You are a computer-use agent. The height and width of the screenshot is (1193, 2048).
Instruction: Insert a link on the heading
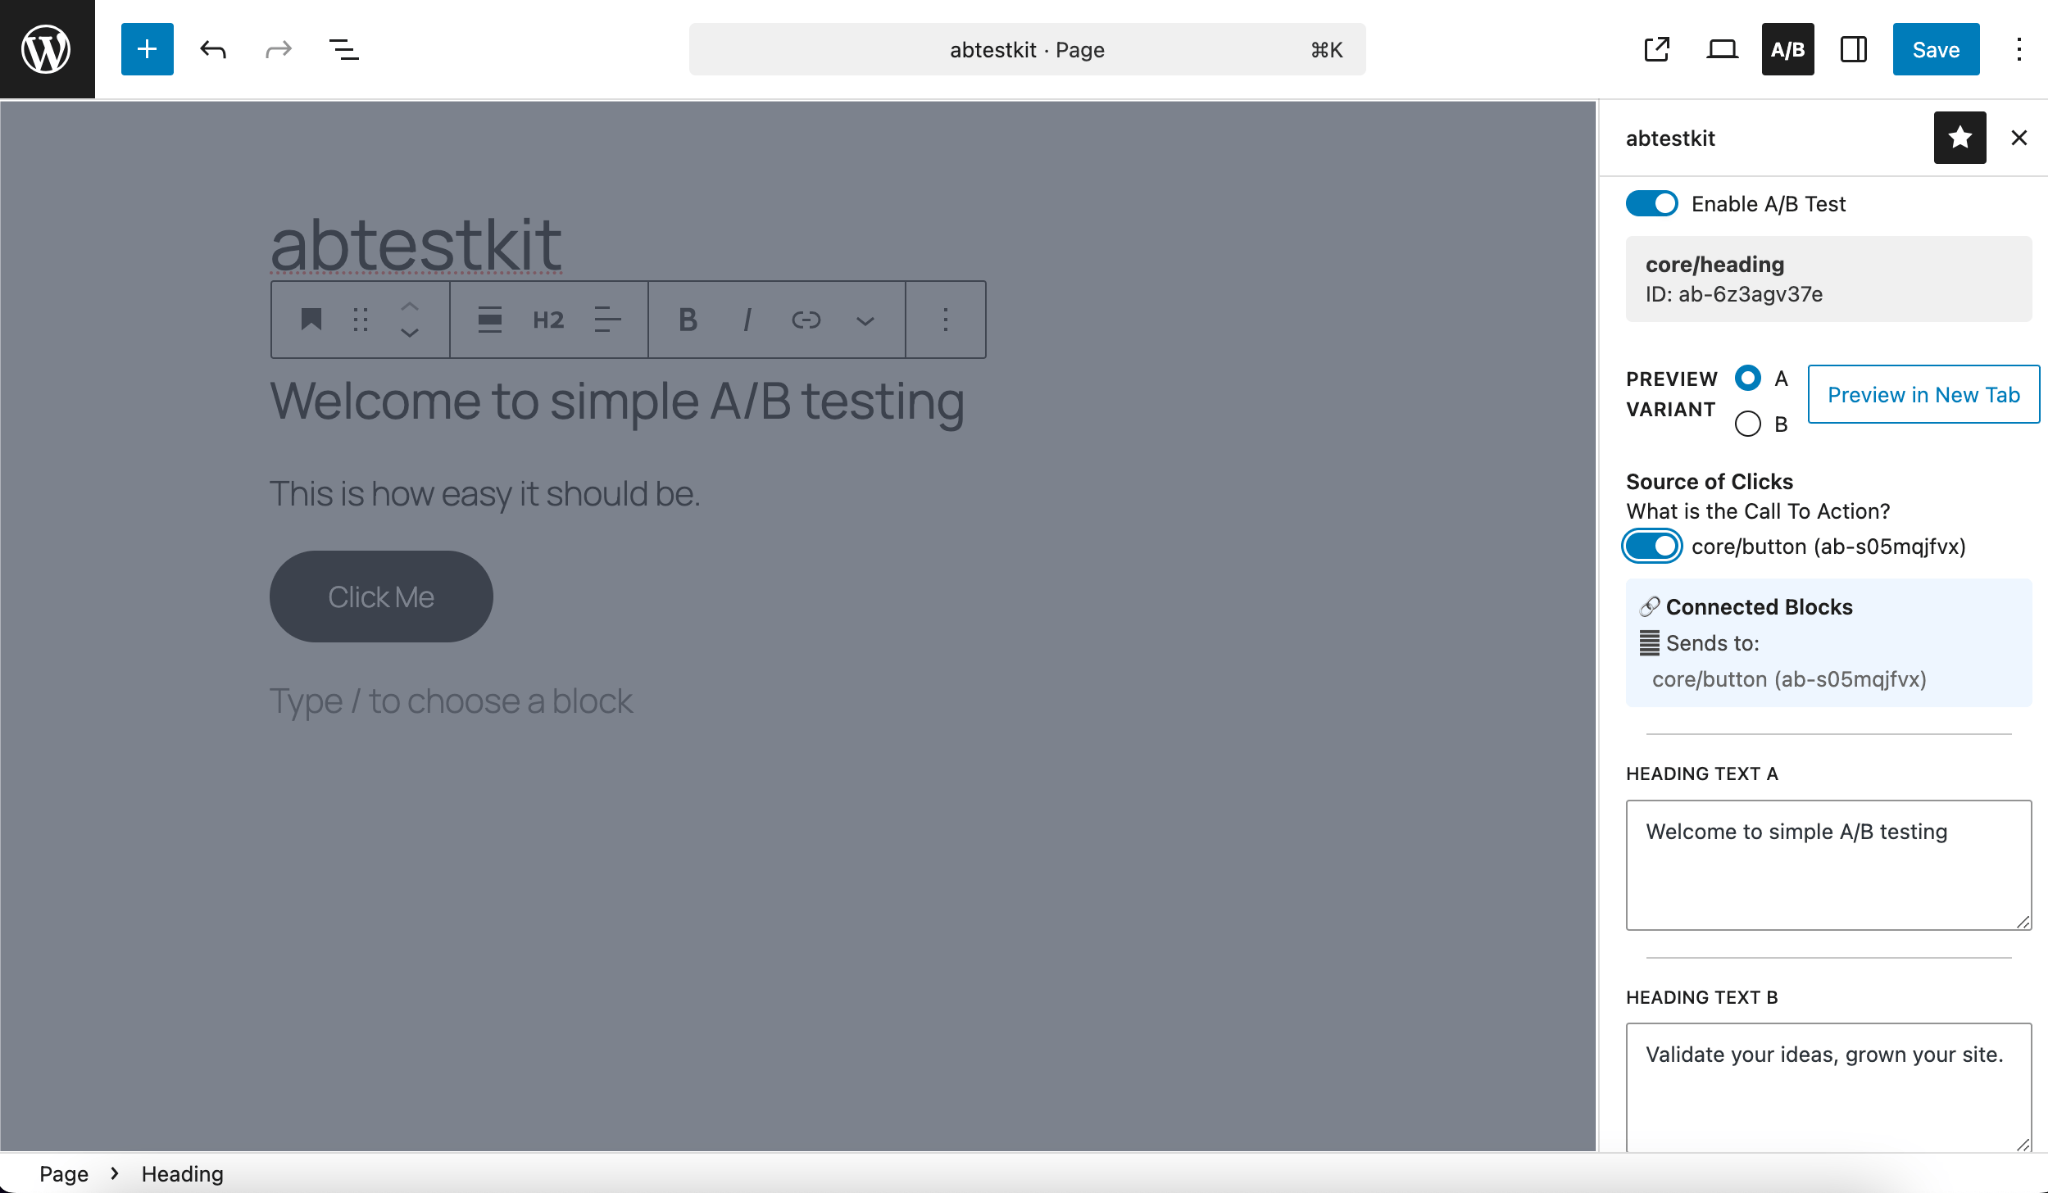806,319
